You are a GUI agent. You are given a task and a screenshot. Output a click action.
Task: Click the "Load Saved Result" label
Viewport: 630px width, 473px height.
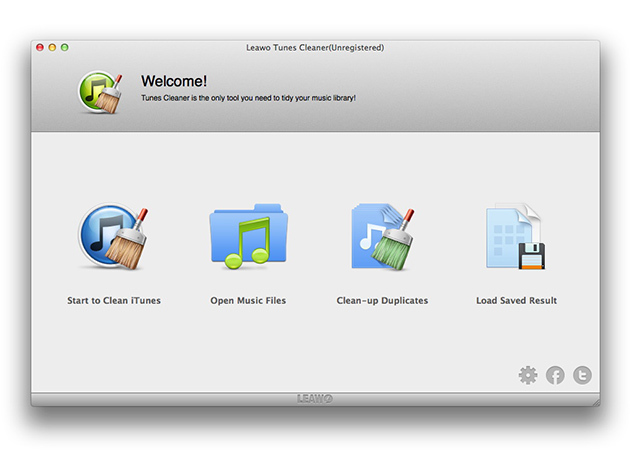pos(516,301)
